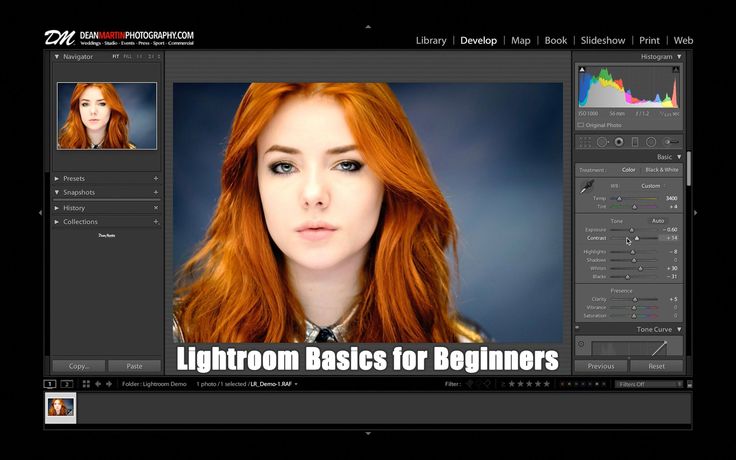This screenshot has width=736, height=460.
Task: Select the Crop Overlay grid tool
Action: [x=585, y=142]
